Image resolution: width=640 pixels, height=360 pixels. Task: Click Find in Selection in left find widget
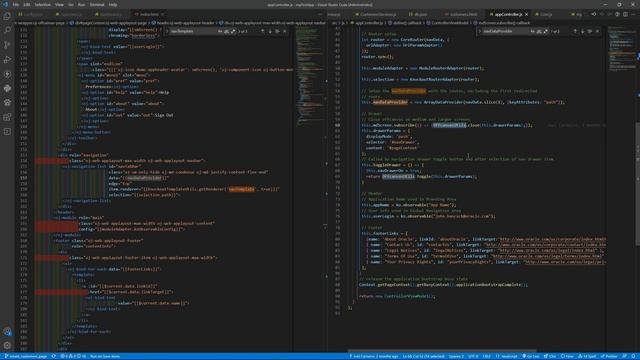tap(277, 31)
